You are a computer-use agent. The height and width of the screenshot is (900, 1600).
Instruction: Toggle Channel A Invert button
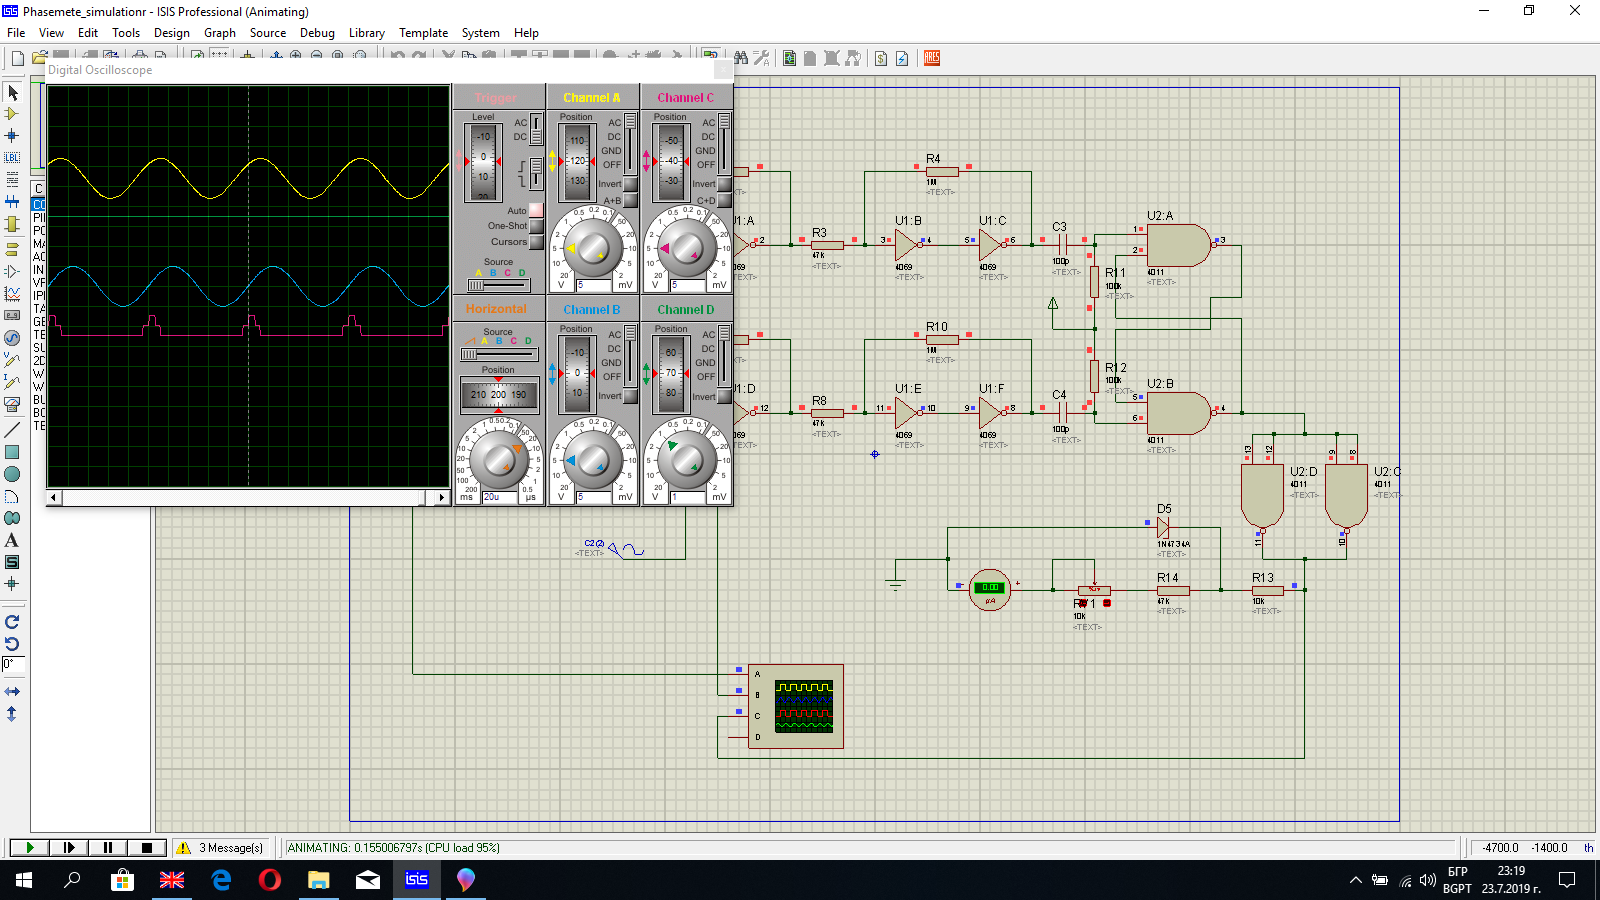coord(631,184)
